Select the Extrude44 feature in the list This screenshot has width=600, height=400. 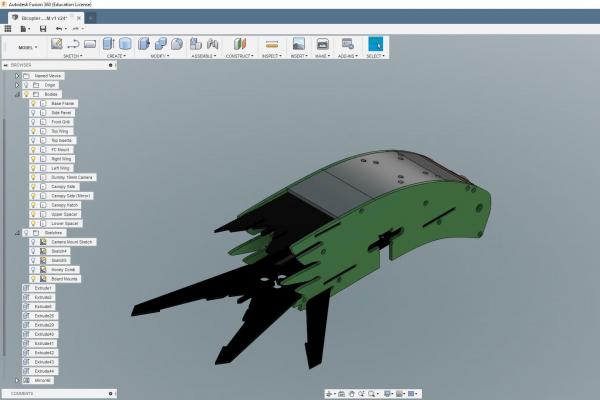point(43,371)
